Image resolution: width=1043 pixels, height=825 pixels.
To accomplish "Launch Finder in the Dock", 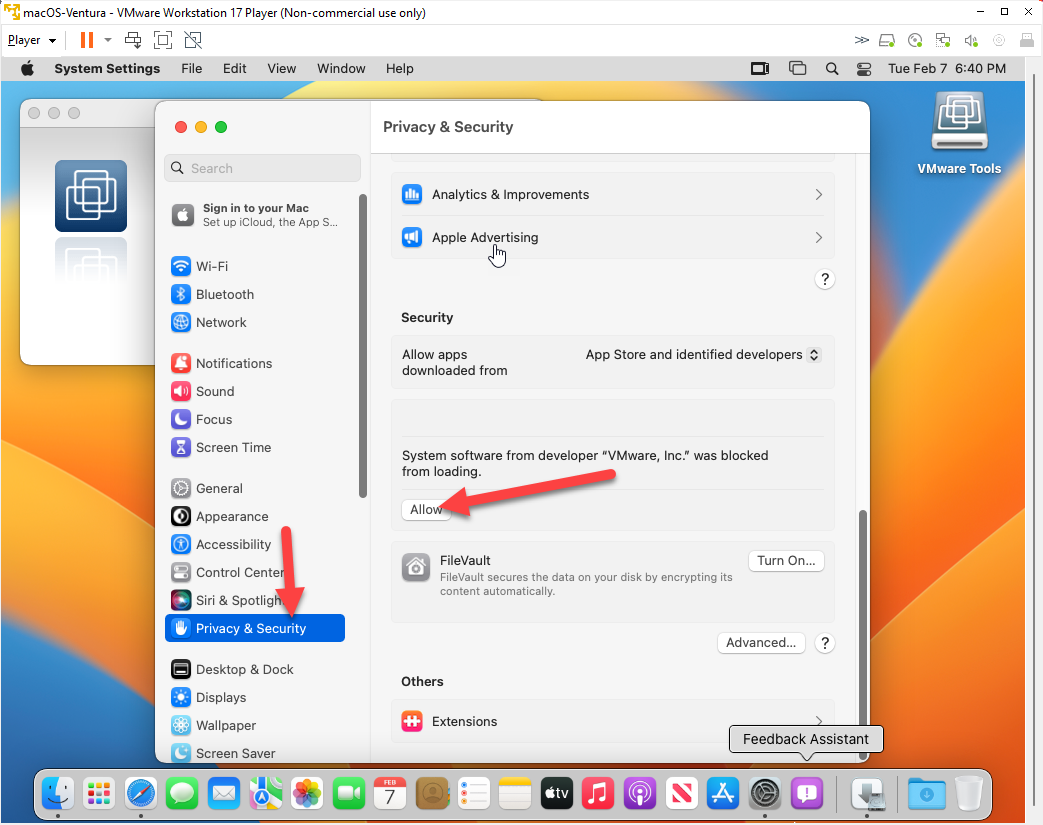I will [57, 794].
